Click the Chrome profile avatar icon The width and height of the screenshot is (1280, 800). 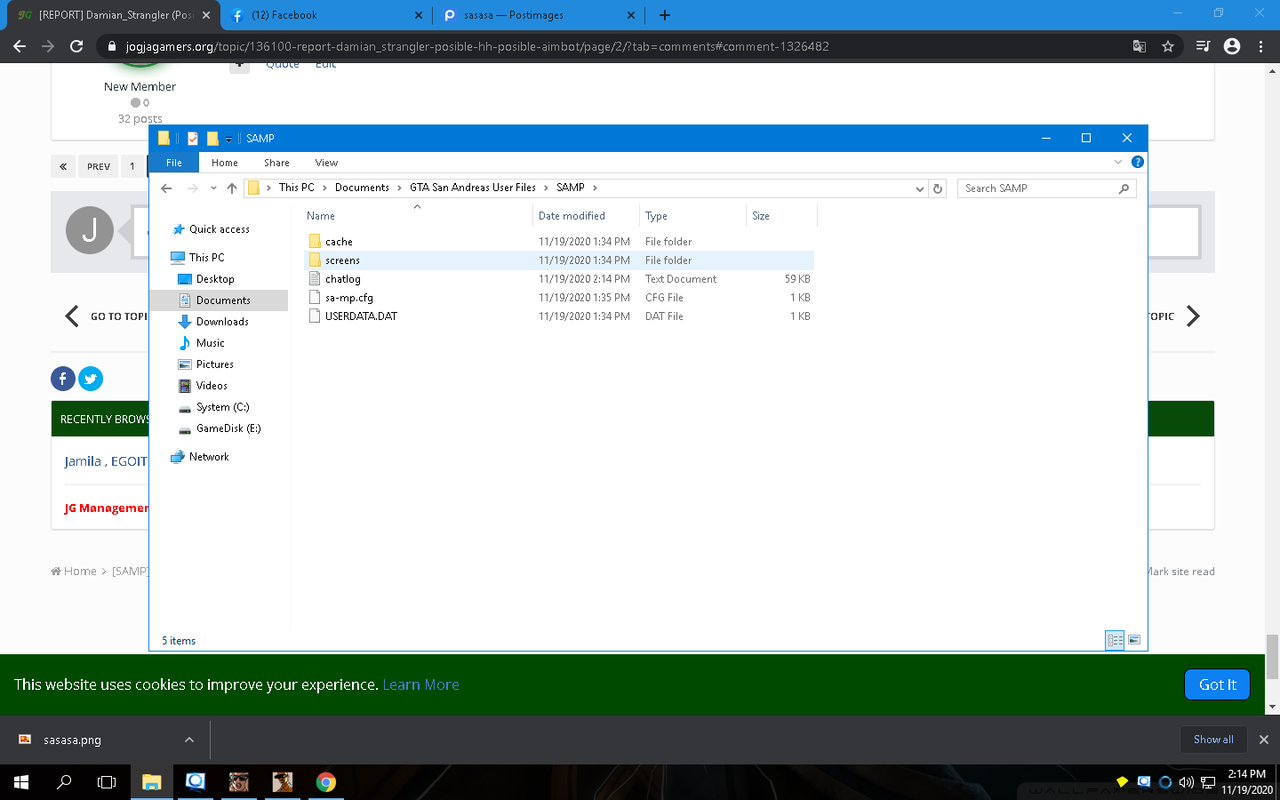(1232, 46)
